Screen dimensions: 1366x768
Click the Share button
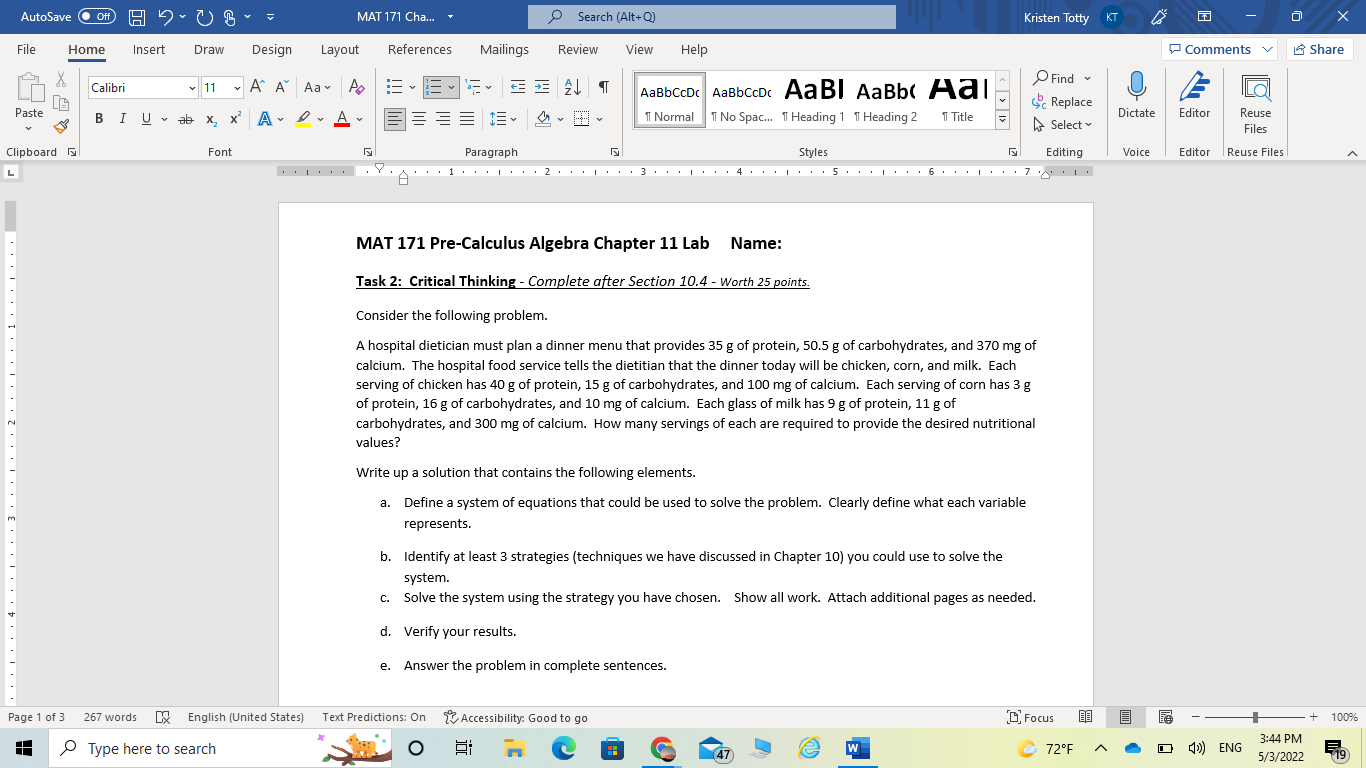coord(1318,49)
